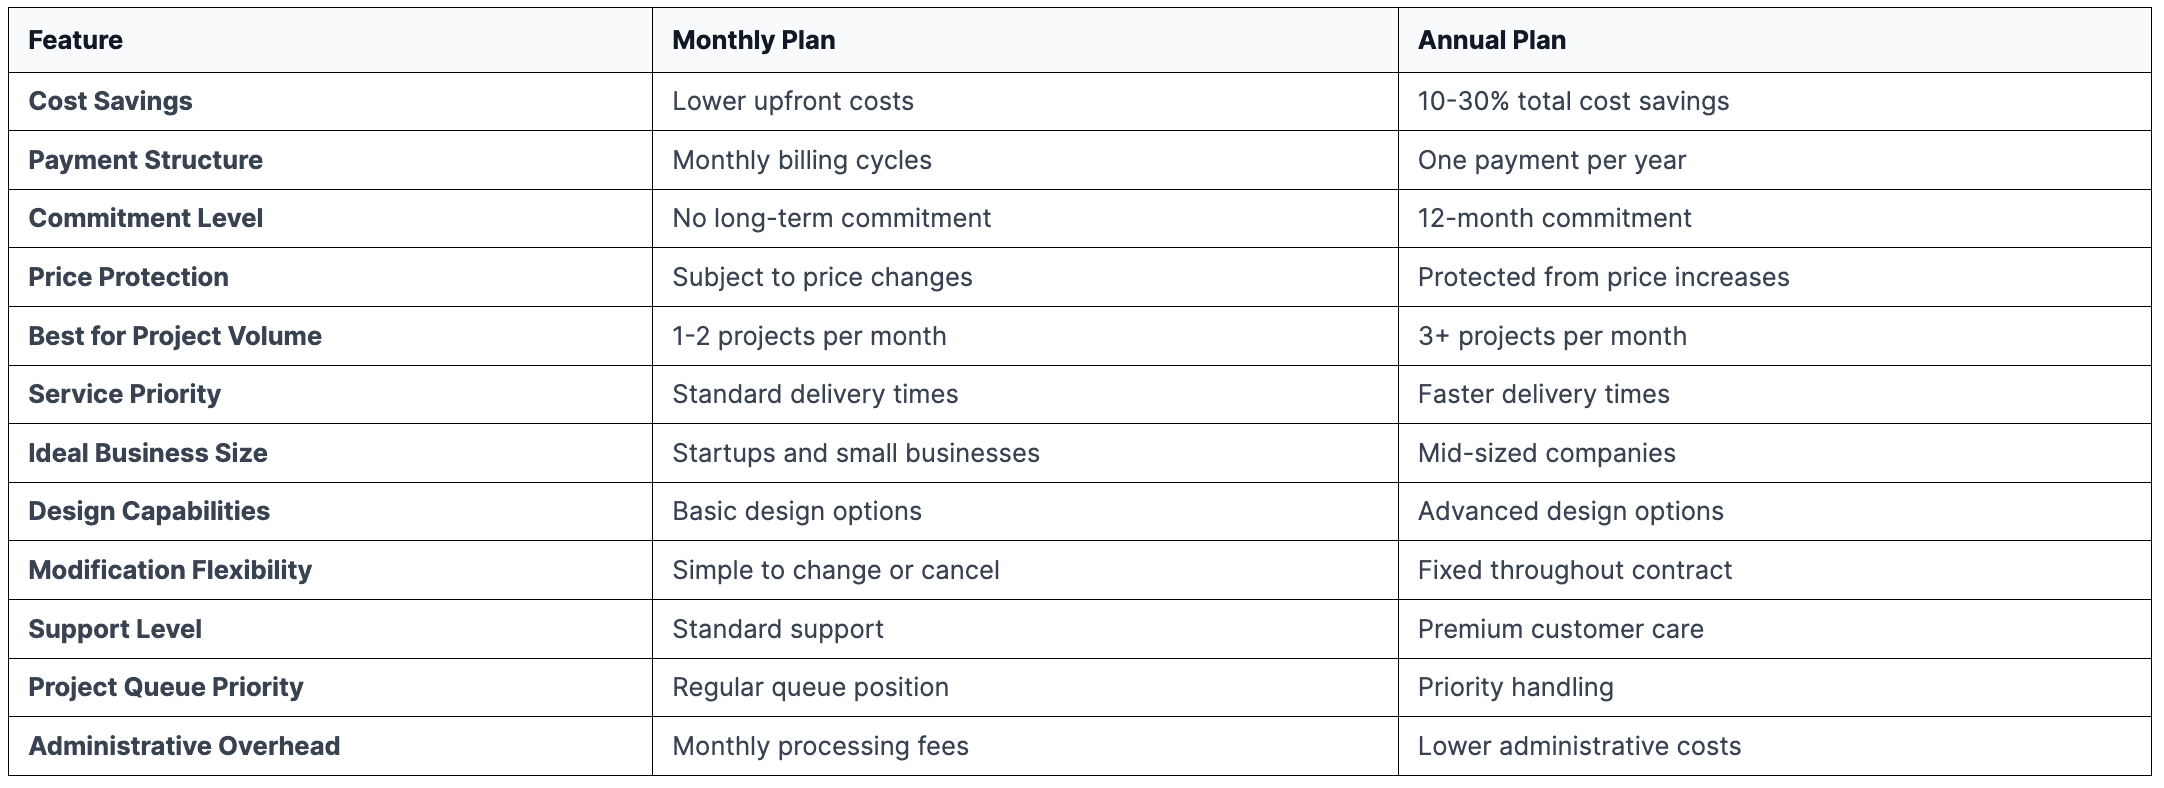This screenshot has height=788, width=2164.
Task: Select the Modification Flexibility row label
Action: pos(170,570)
